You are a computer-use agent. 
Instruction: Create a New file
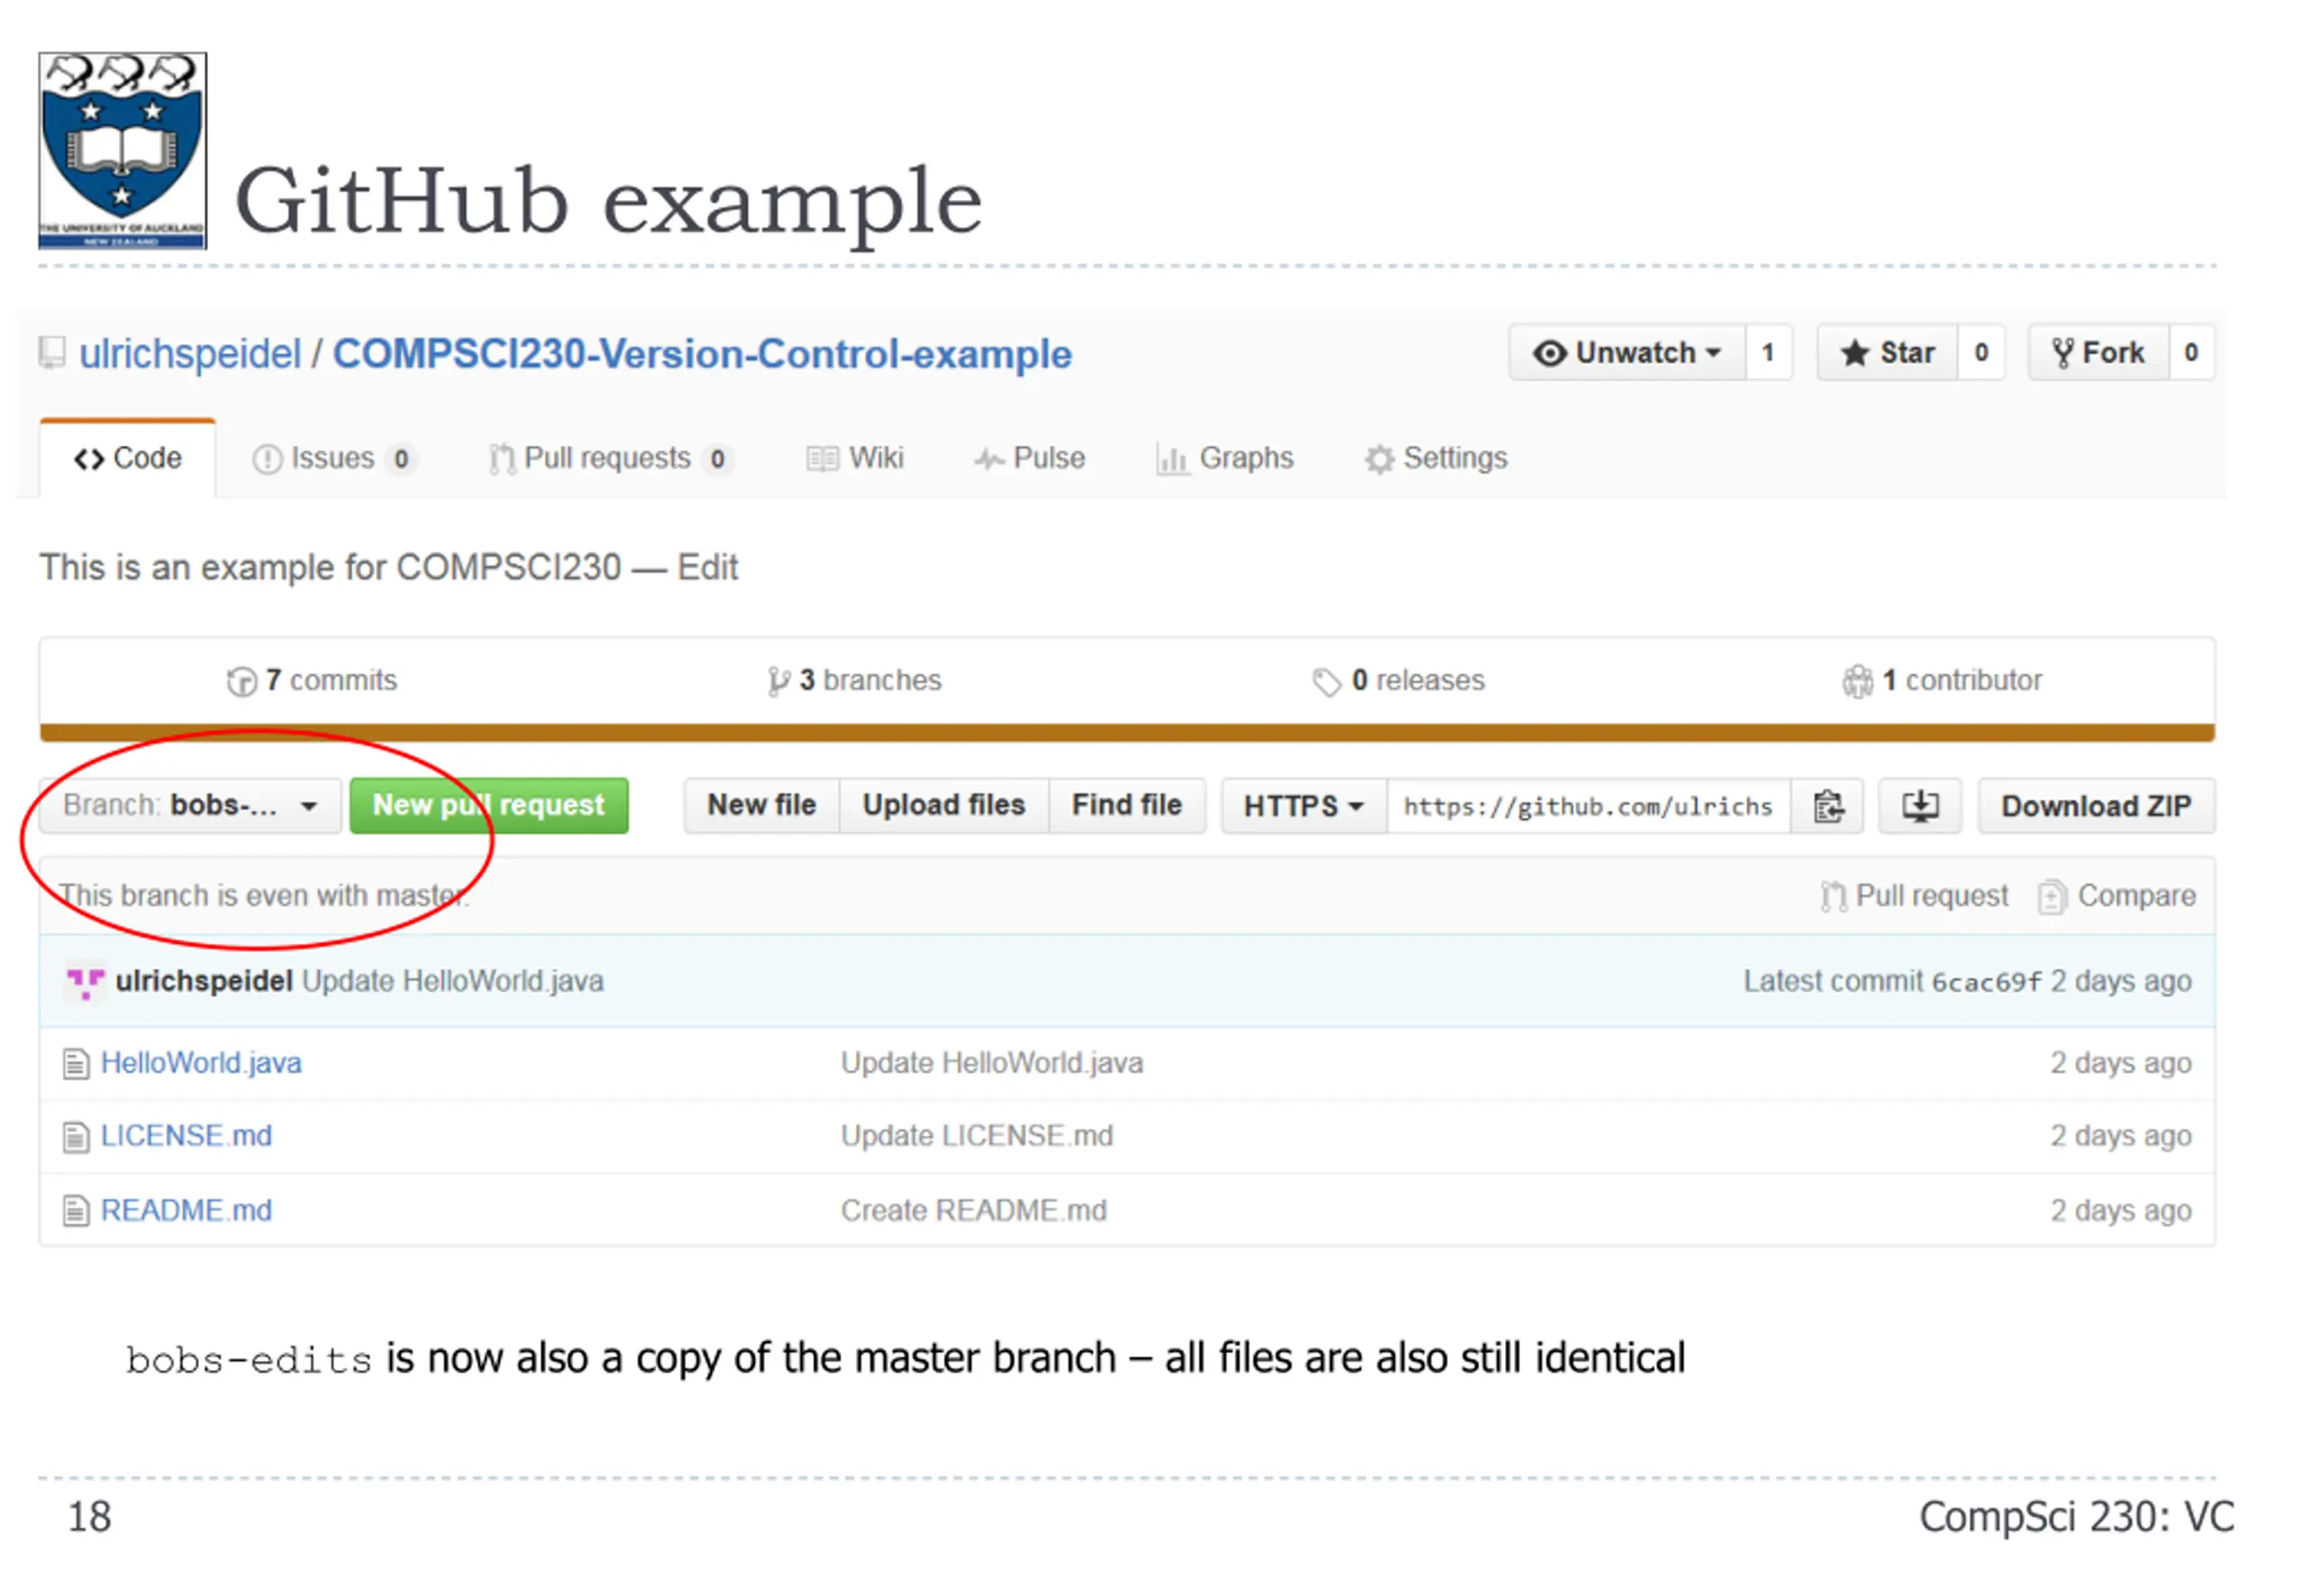[761, 805]
